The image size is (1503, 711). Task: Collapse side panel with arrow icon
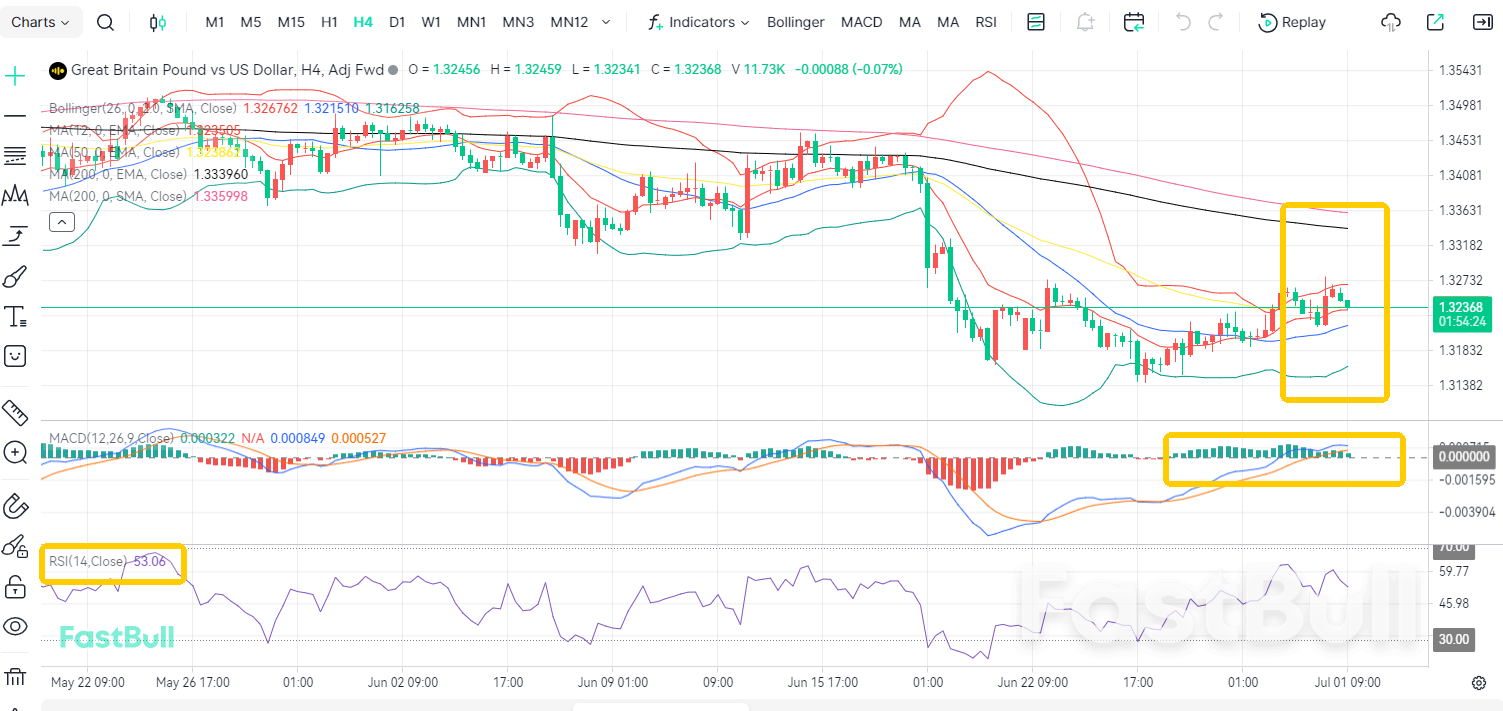pos(1481,22)
